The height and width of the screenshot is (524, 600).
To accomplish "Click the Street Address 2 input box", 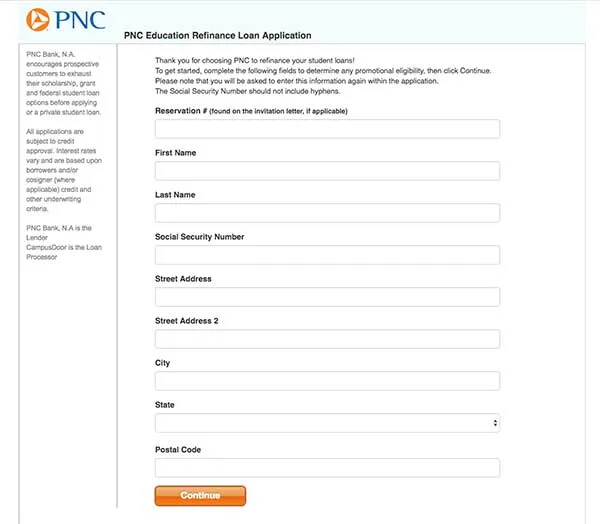I will click(327, 339).
